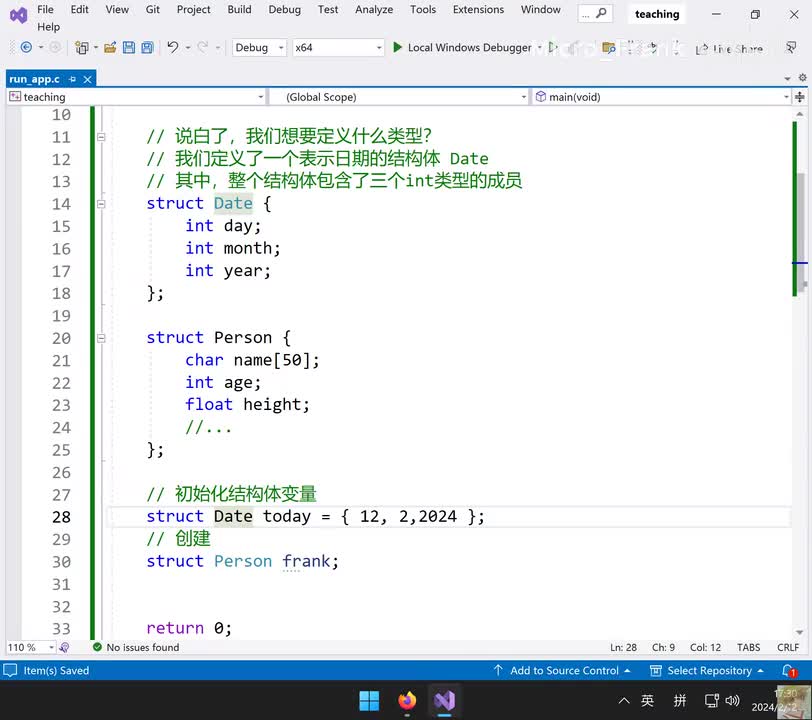Open the Live Share button
This screenshot has width=812, height=720.
coord(729,49)
